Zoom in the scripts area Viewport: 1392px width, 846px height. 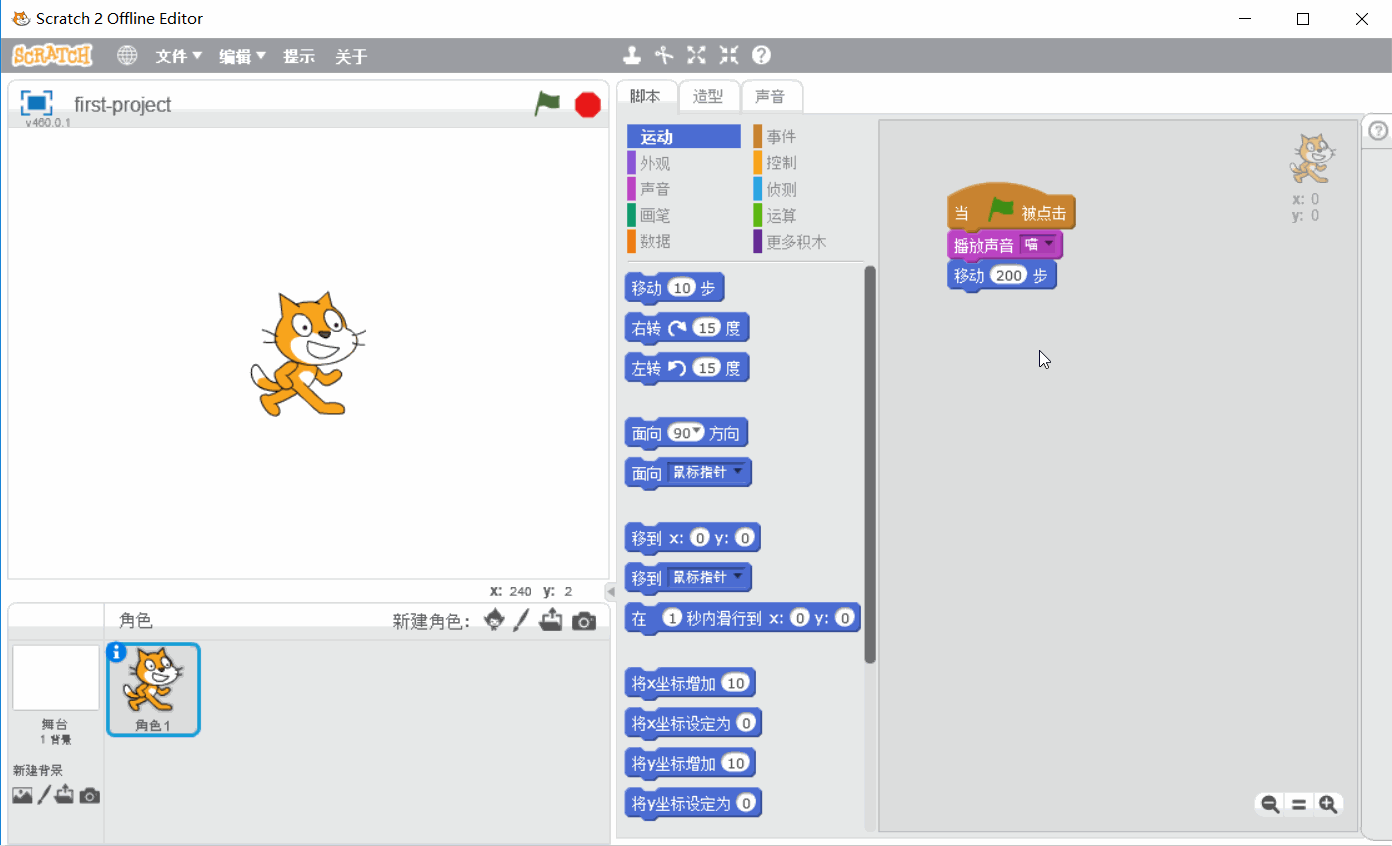[1328, 804]
